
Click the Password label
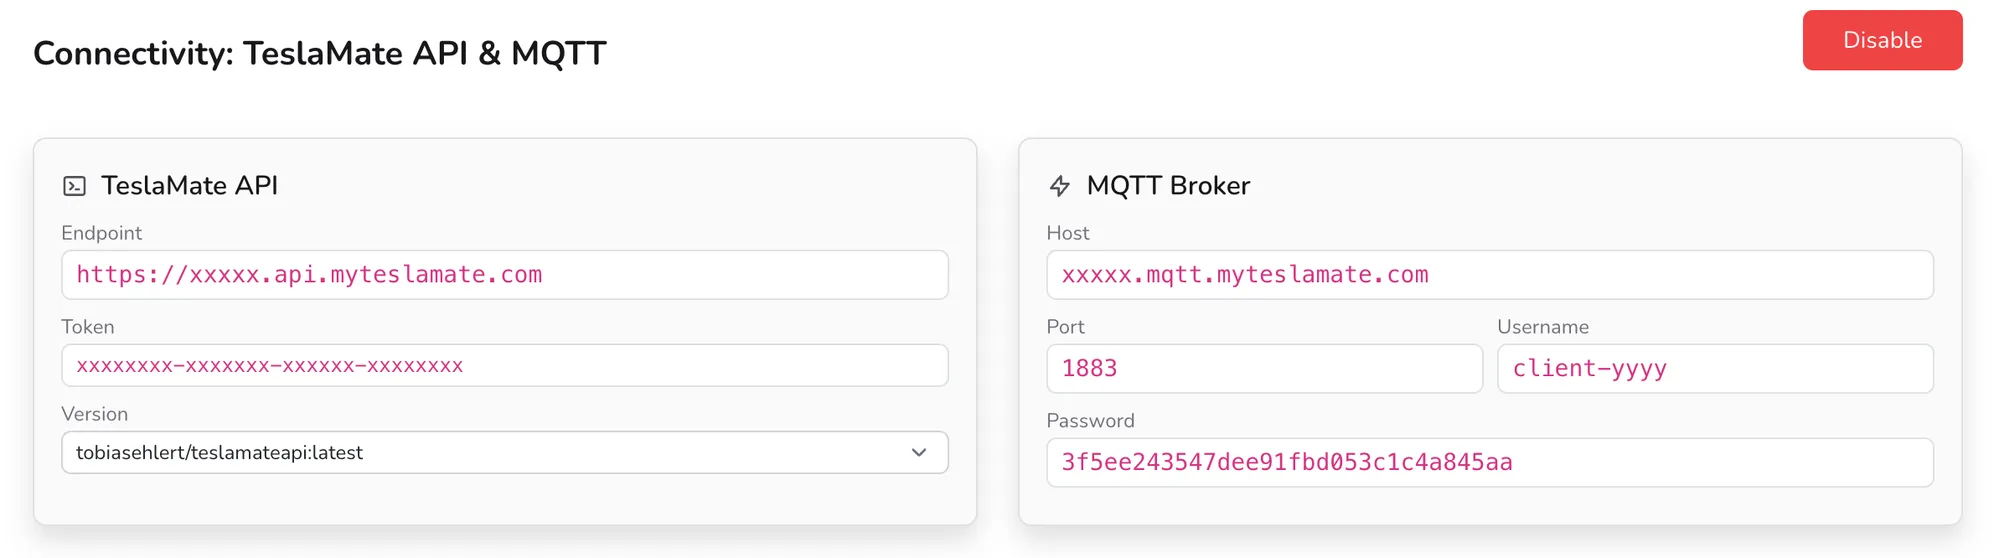coord(1091,421)
